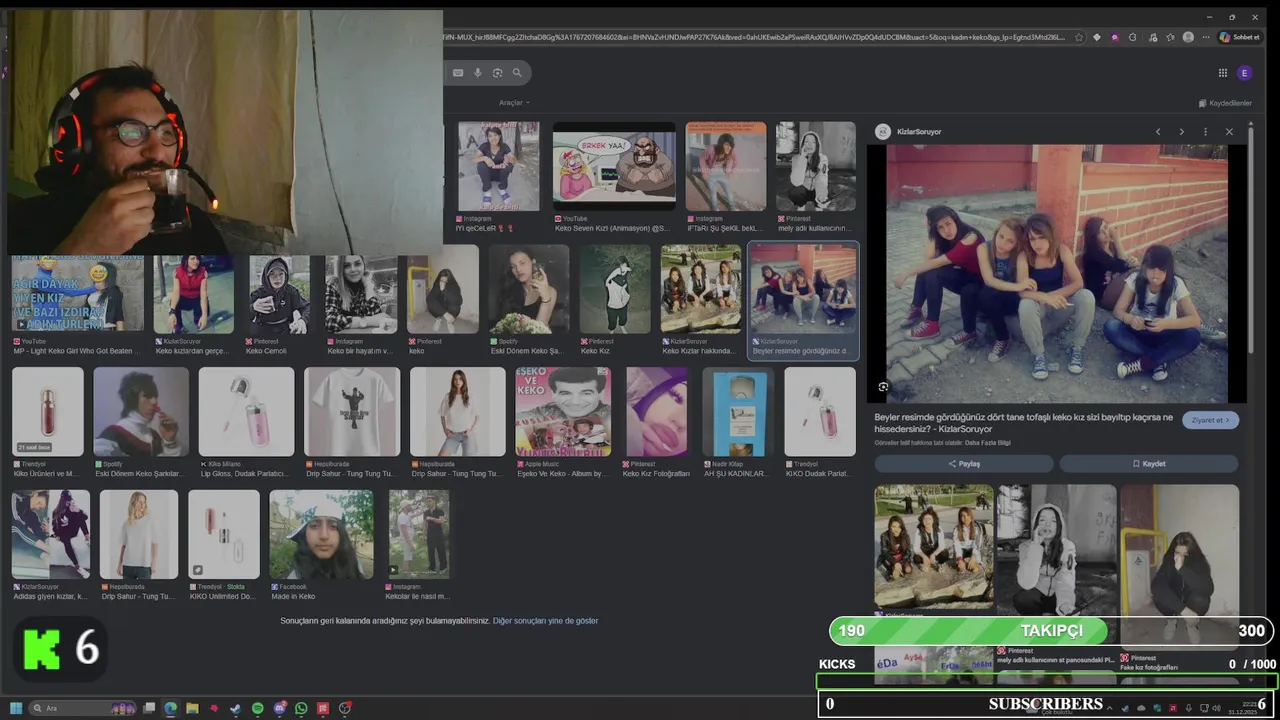The height and width of the screenshot is (720, 1280).
Task: Open Task View on the taskbar
Action: 149,708
